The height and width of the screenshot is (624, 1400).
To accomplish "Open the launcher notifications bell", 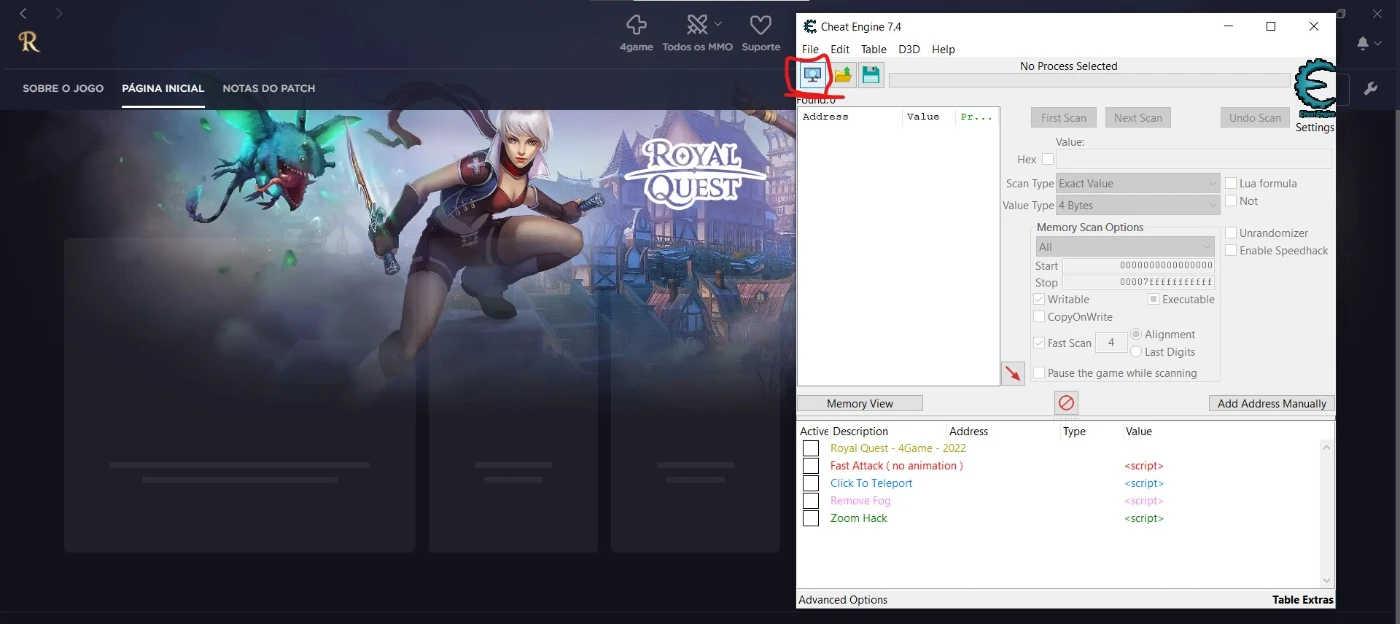I will (x=1363, y=43).
